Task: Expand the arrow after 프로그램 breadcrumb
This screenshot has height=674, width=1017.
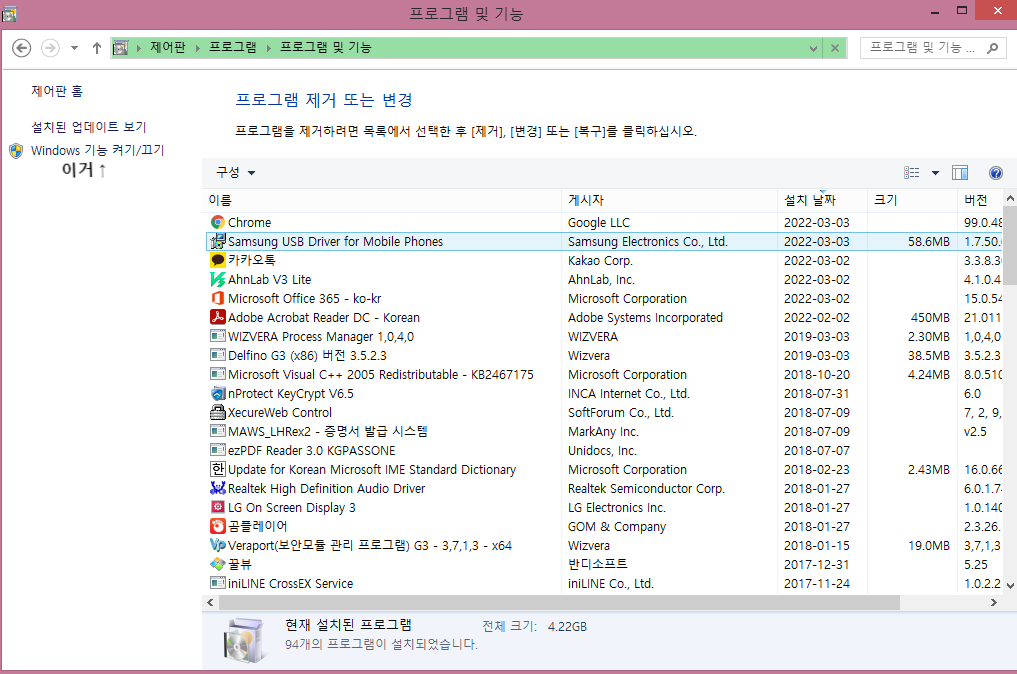Action: 269,48
